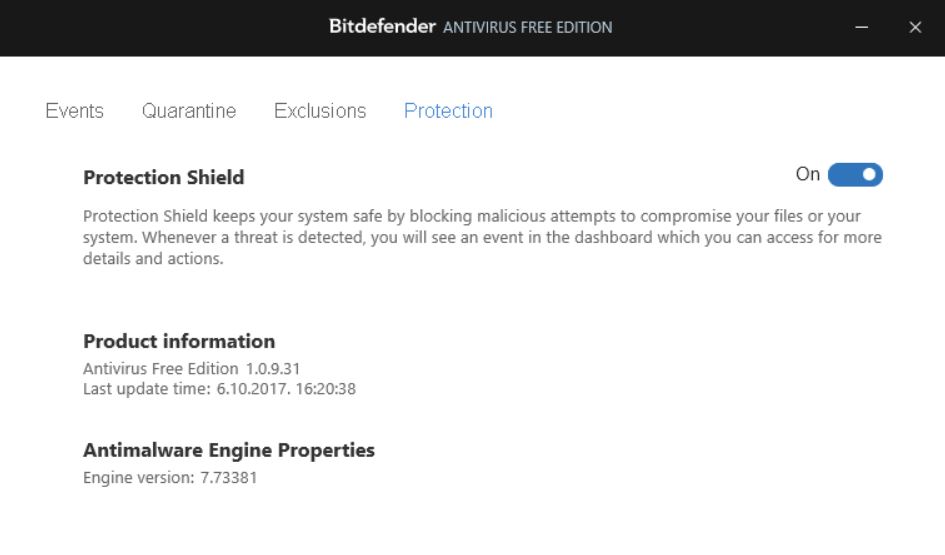The height and width of the screenshot is (555, 945).
Task: Click the Bitdefender logo in title bar
Action: pyautogui.click(x=383, y=27)
